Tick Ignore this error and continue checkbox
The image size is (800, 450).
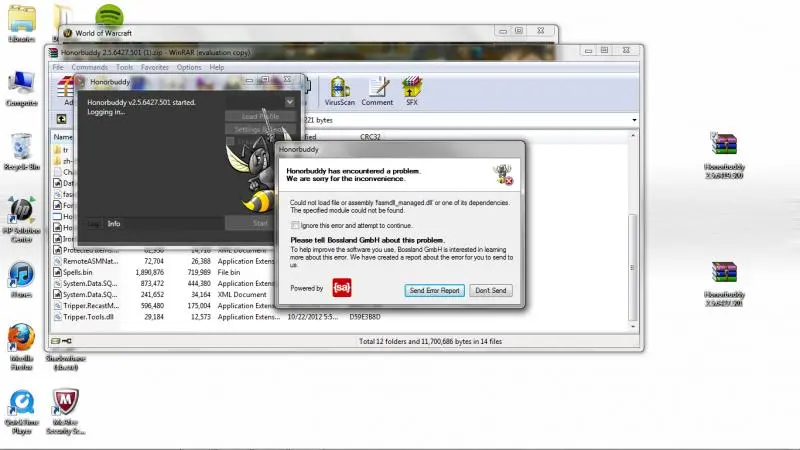pos(295,225)
